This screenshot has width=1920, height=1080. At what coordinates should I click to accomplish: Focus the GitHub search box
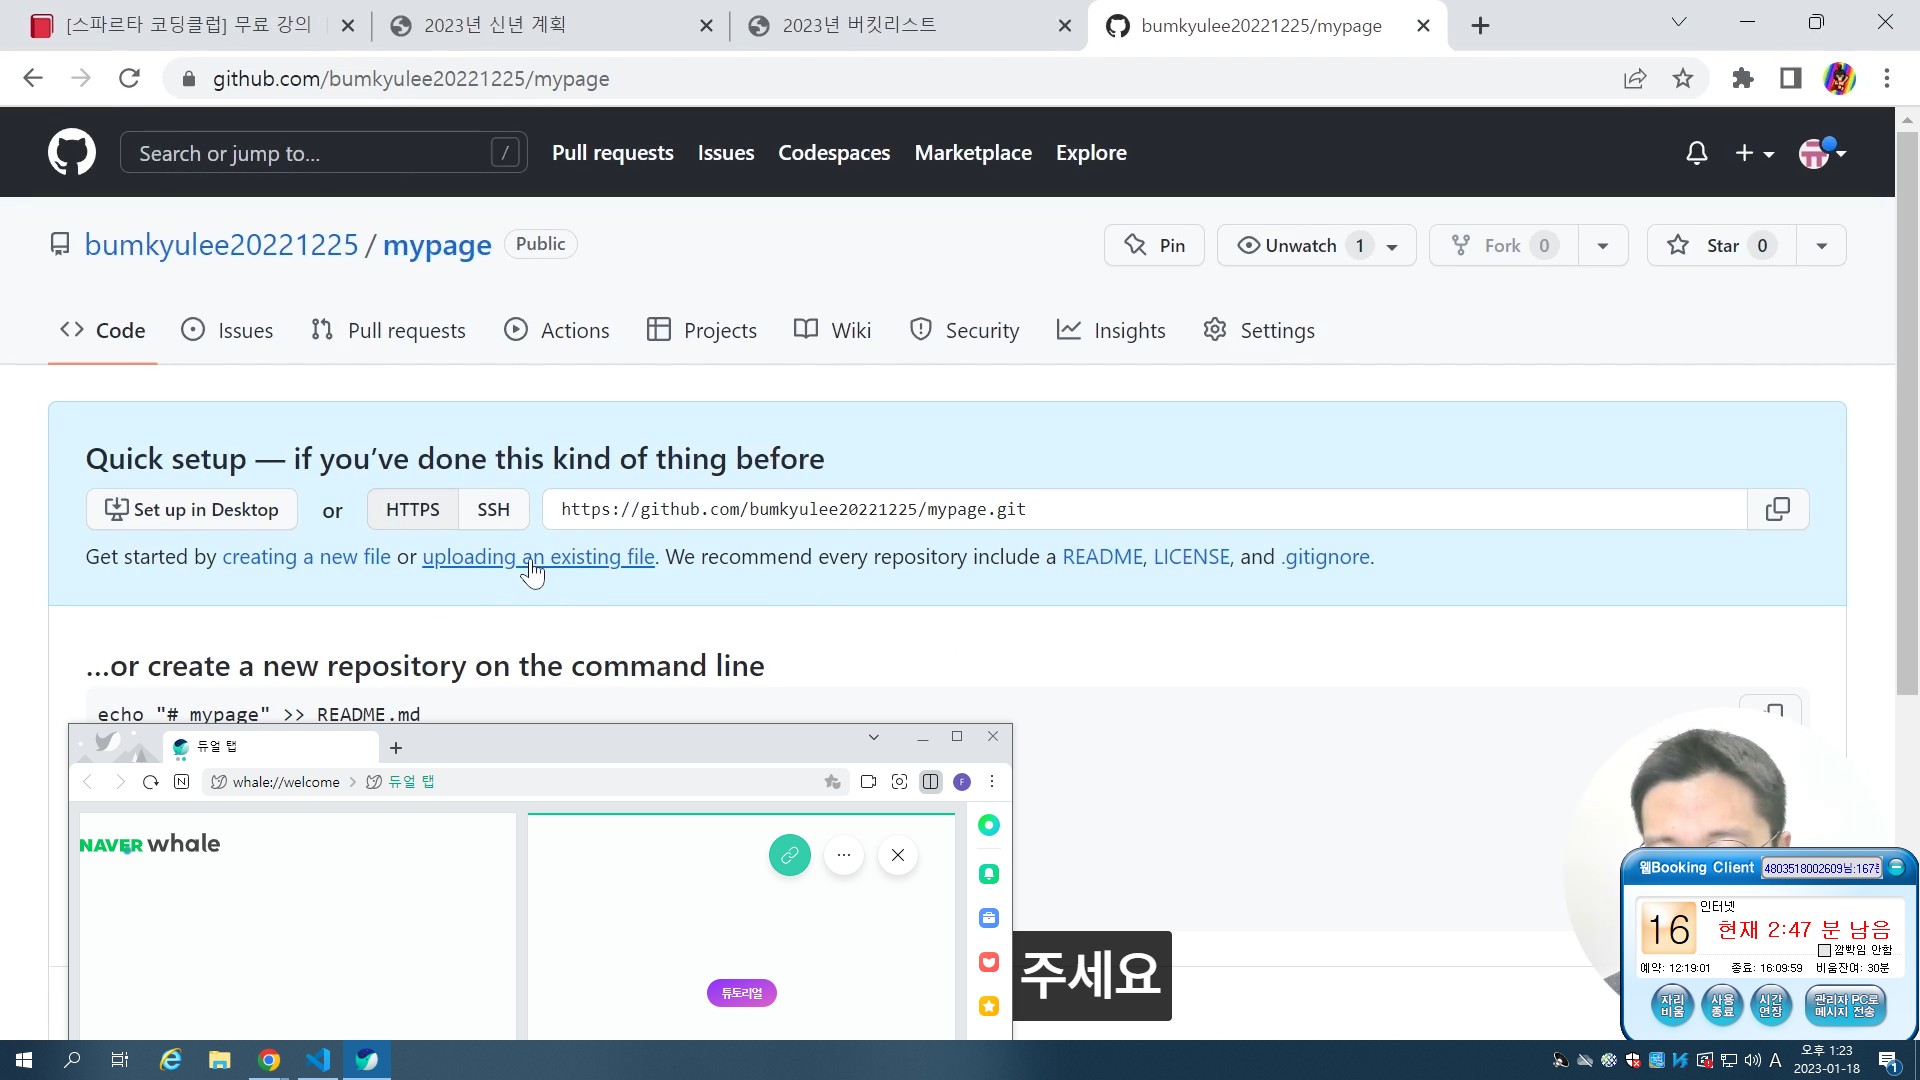[323, 153]
